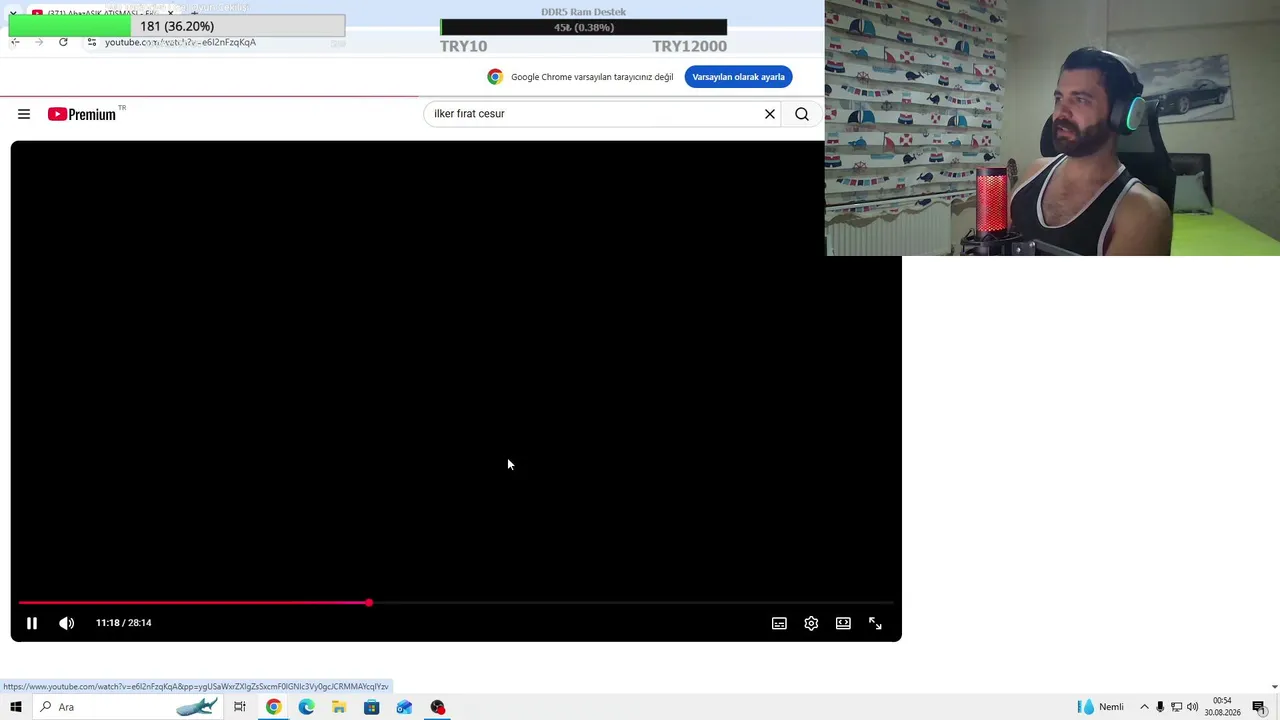Open the red-and-black taskbar app
The width and height of the screenshot is (1280, 720).
(437, 707)
